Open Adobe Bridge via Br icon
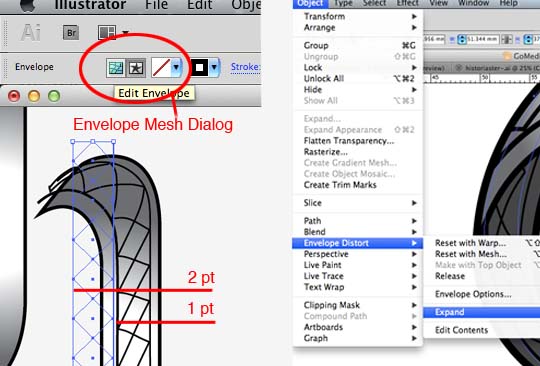 pos(71,33)
